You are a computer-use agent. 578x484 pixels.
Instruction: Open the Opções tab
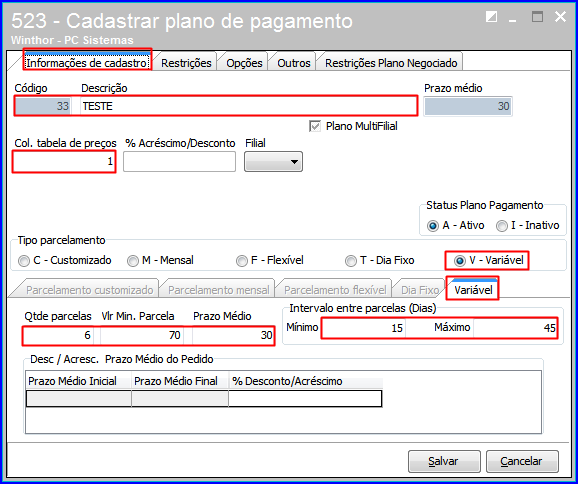point(244,63)
